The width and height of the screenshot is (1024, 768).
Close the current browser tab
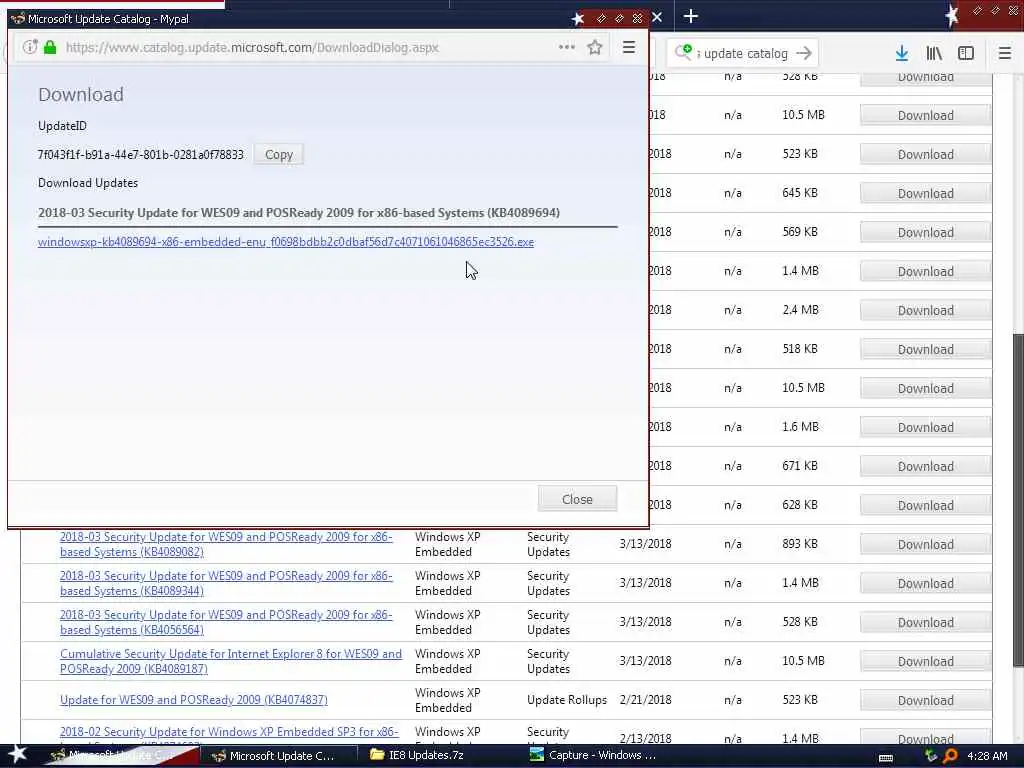(657, 17)
